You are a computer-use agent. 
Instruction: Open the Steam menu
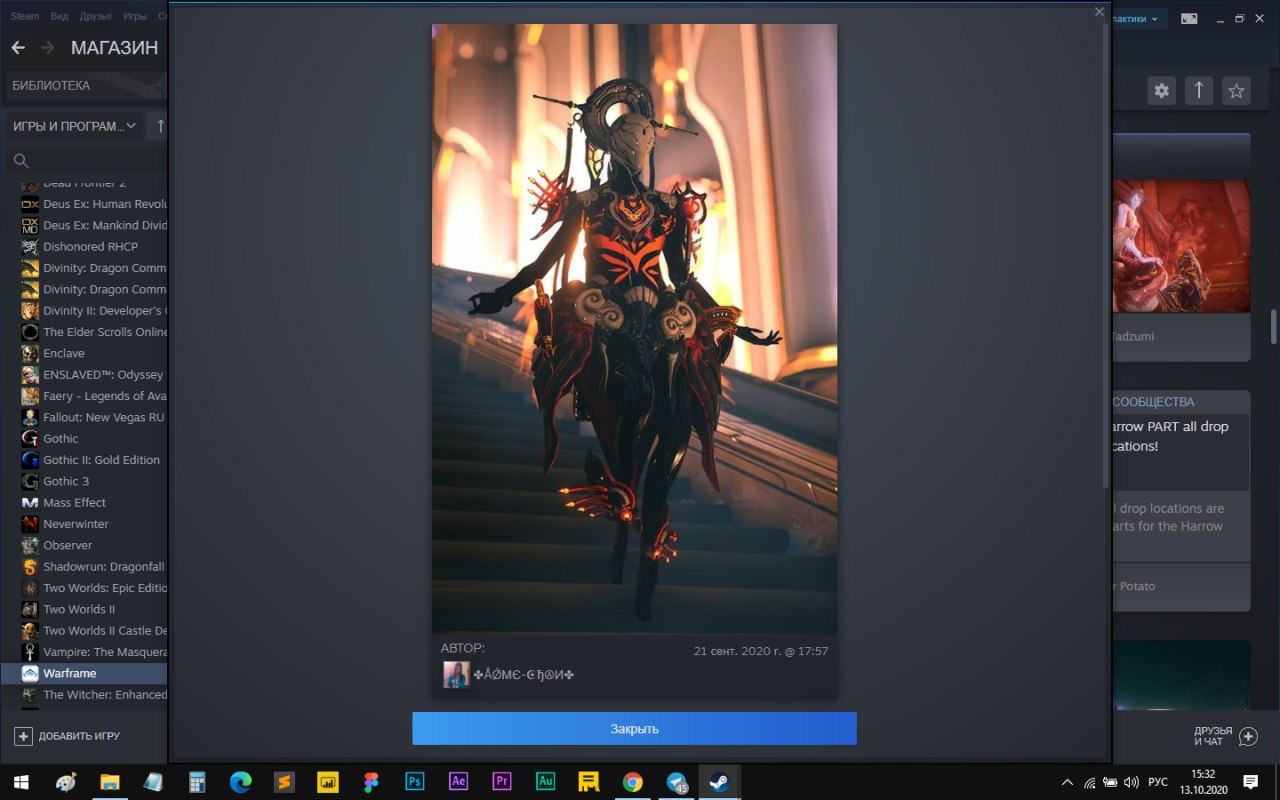tap(24, 17)
